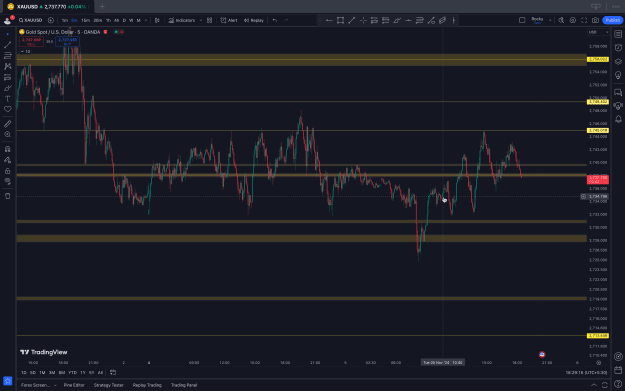Open the timeframe dropdown arrow

tap(145, 20)
